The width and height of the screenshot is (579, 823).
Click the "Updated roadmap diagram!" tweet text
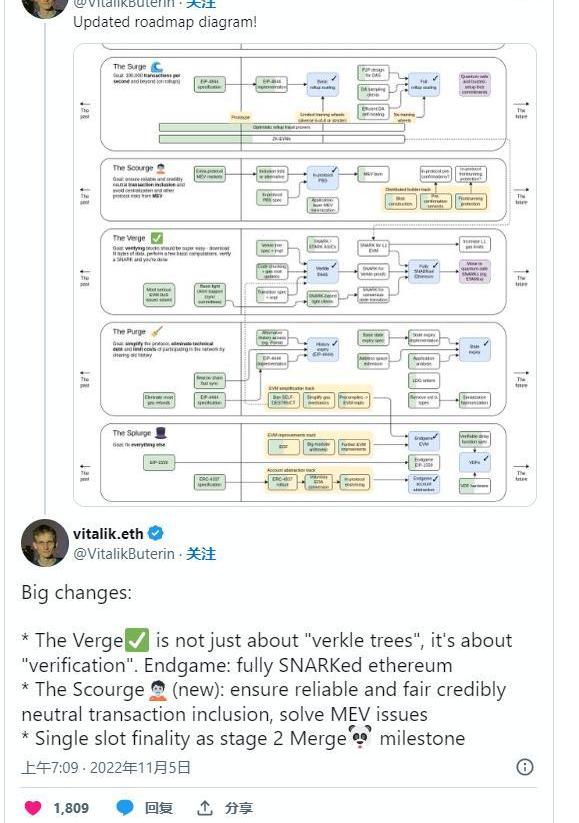[165, 22]
